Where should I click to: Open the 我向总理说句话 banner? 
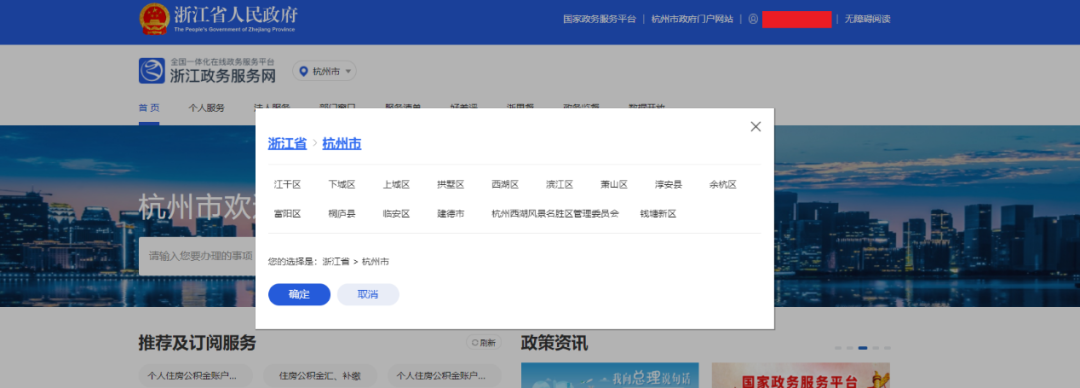[610, 376]
